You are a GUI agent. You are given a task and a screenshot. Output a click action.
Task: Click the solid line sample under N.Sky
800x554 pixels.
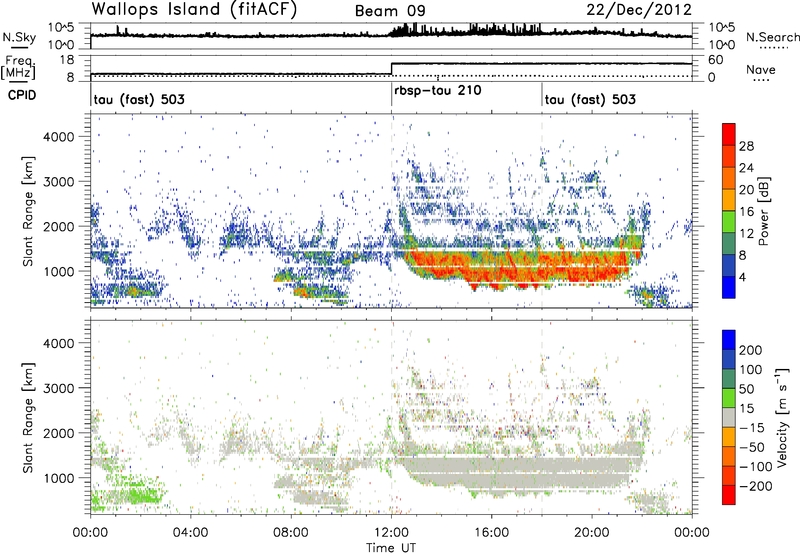[20, 47]
